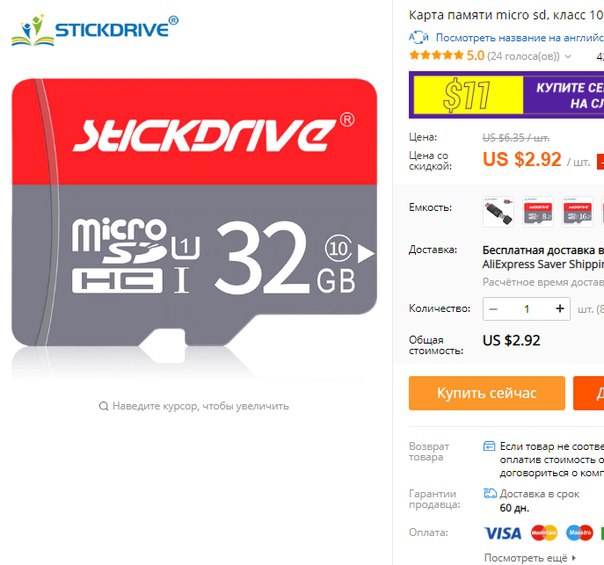Click the 'Купить сейчас' button
Image resolution: width=604 pixels, height=565 pixels.
click(487, 393)
